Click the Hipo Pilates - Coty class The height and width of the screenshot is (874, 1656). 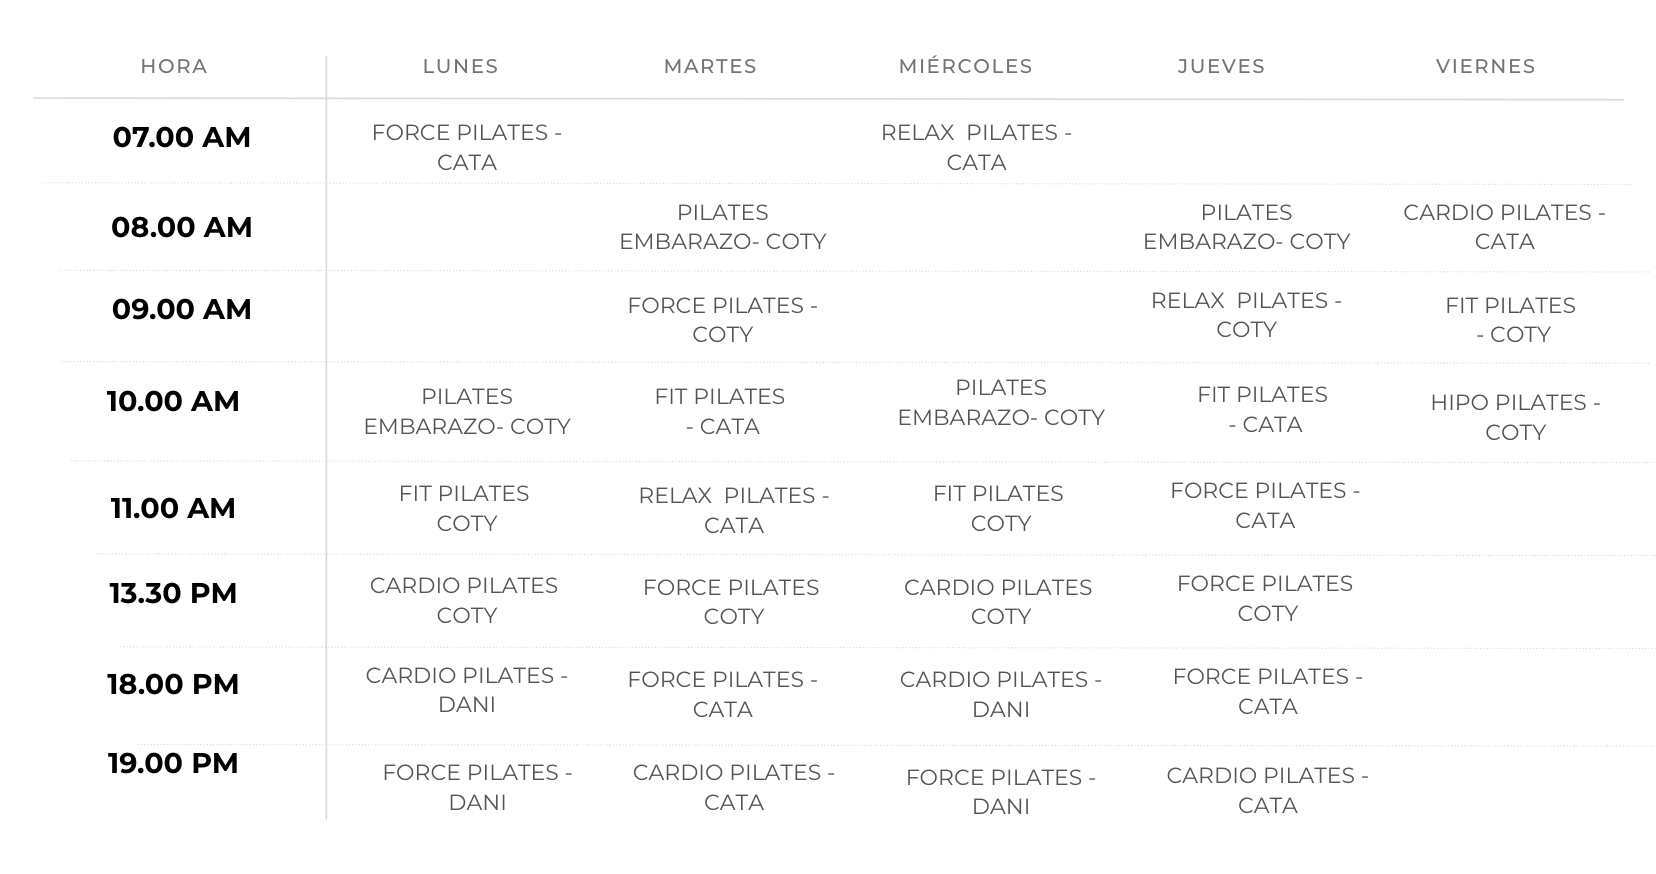tap(1515, 417)
